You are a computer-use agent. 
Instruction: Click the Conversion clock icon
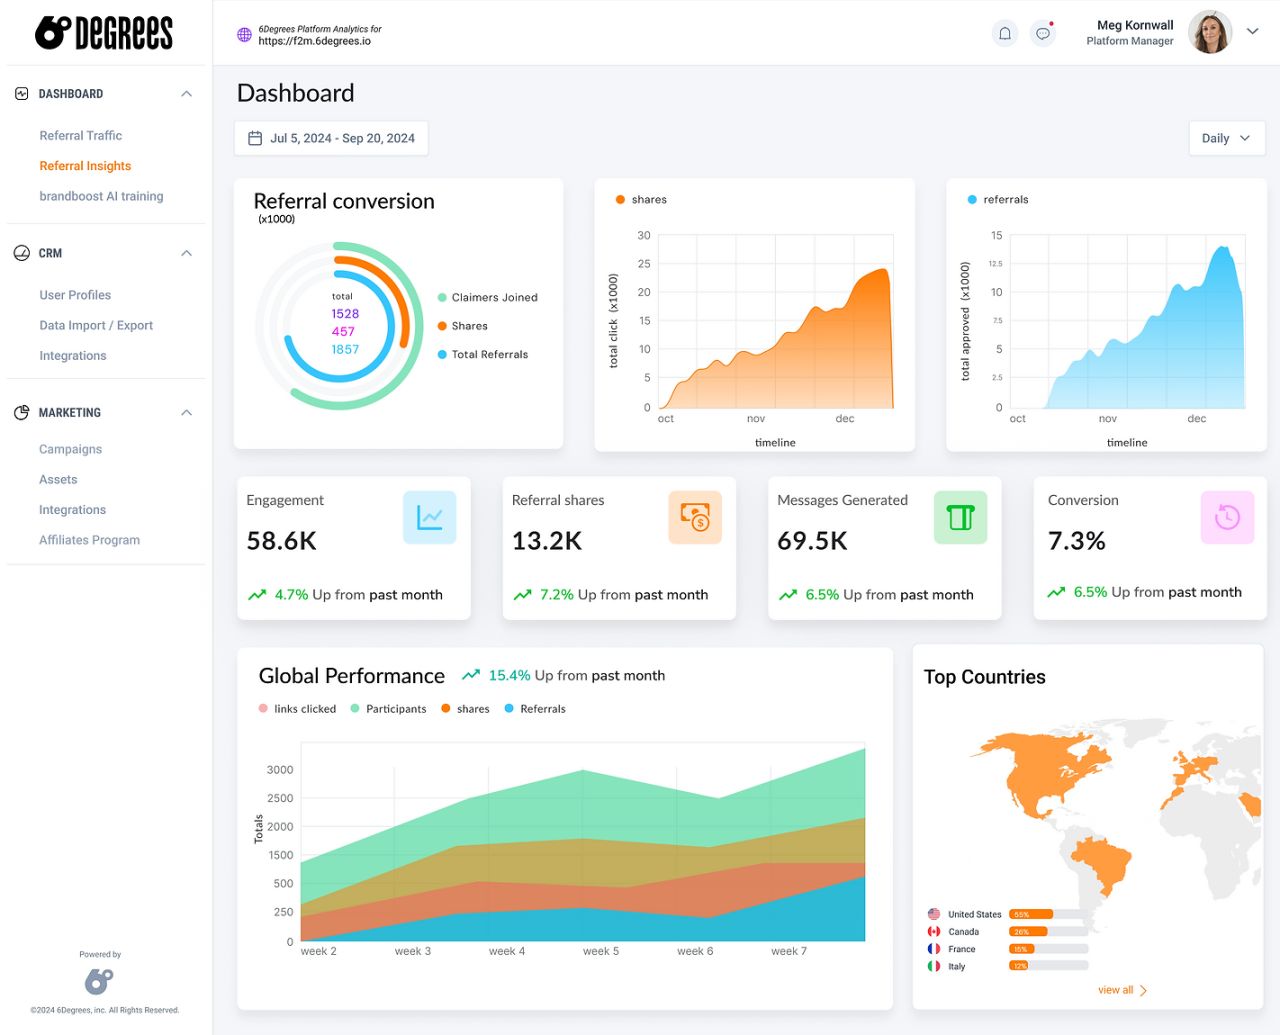tap(1227, 517)
